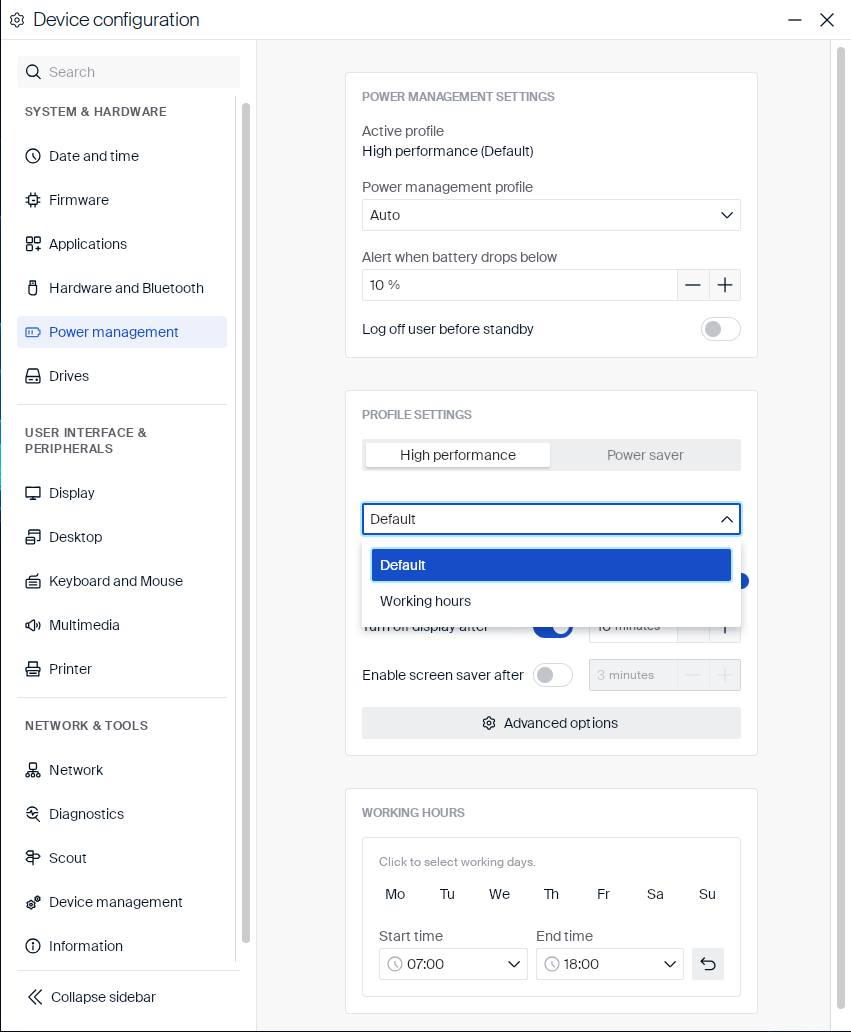Select Tuesday as working day
851x1032 pixels.
point(447,894)
